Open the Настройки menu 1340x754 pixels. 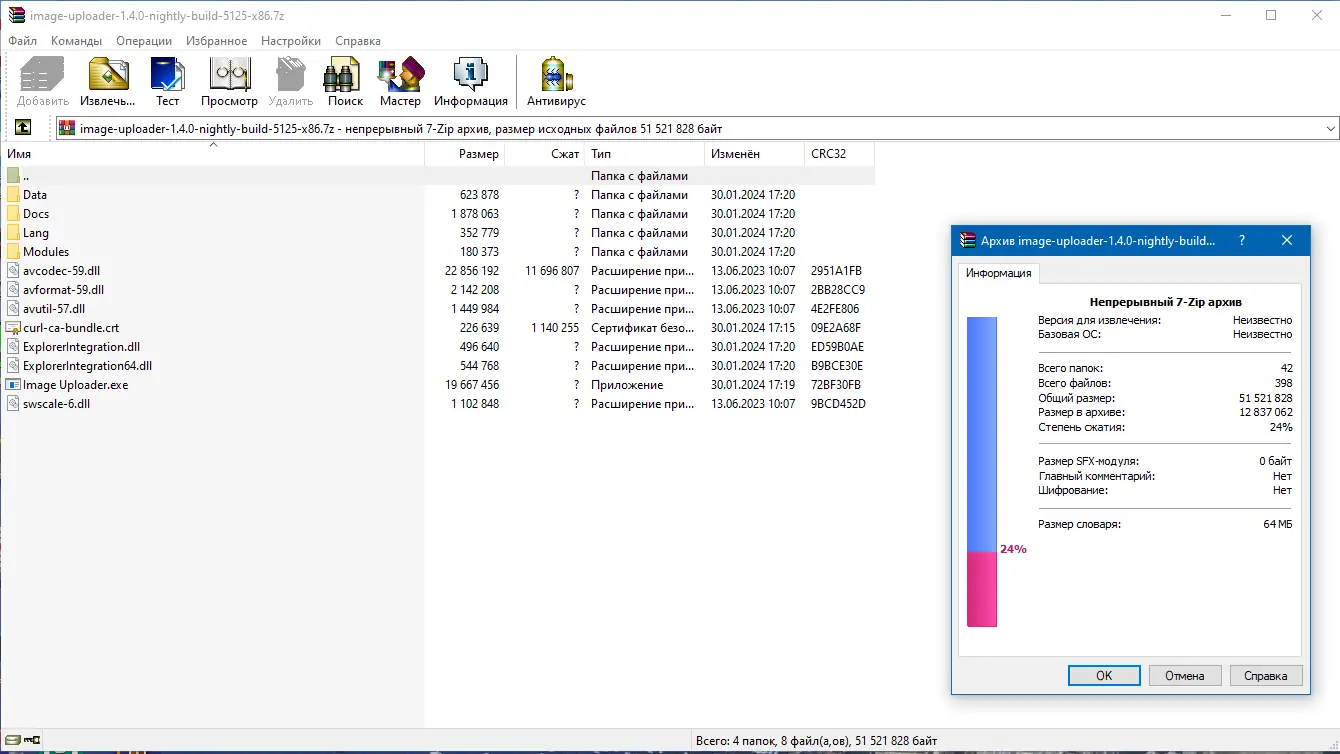(290, 40)
